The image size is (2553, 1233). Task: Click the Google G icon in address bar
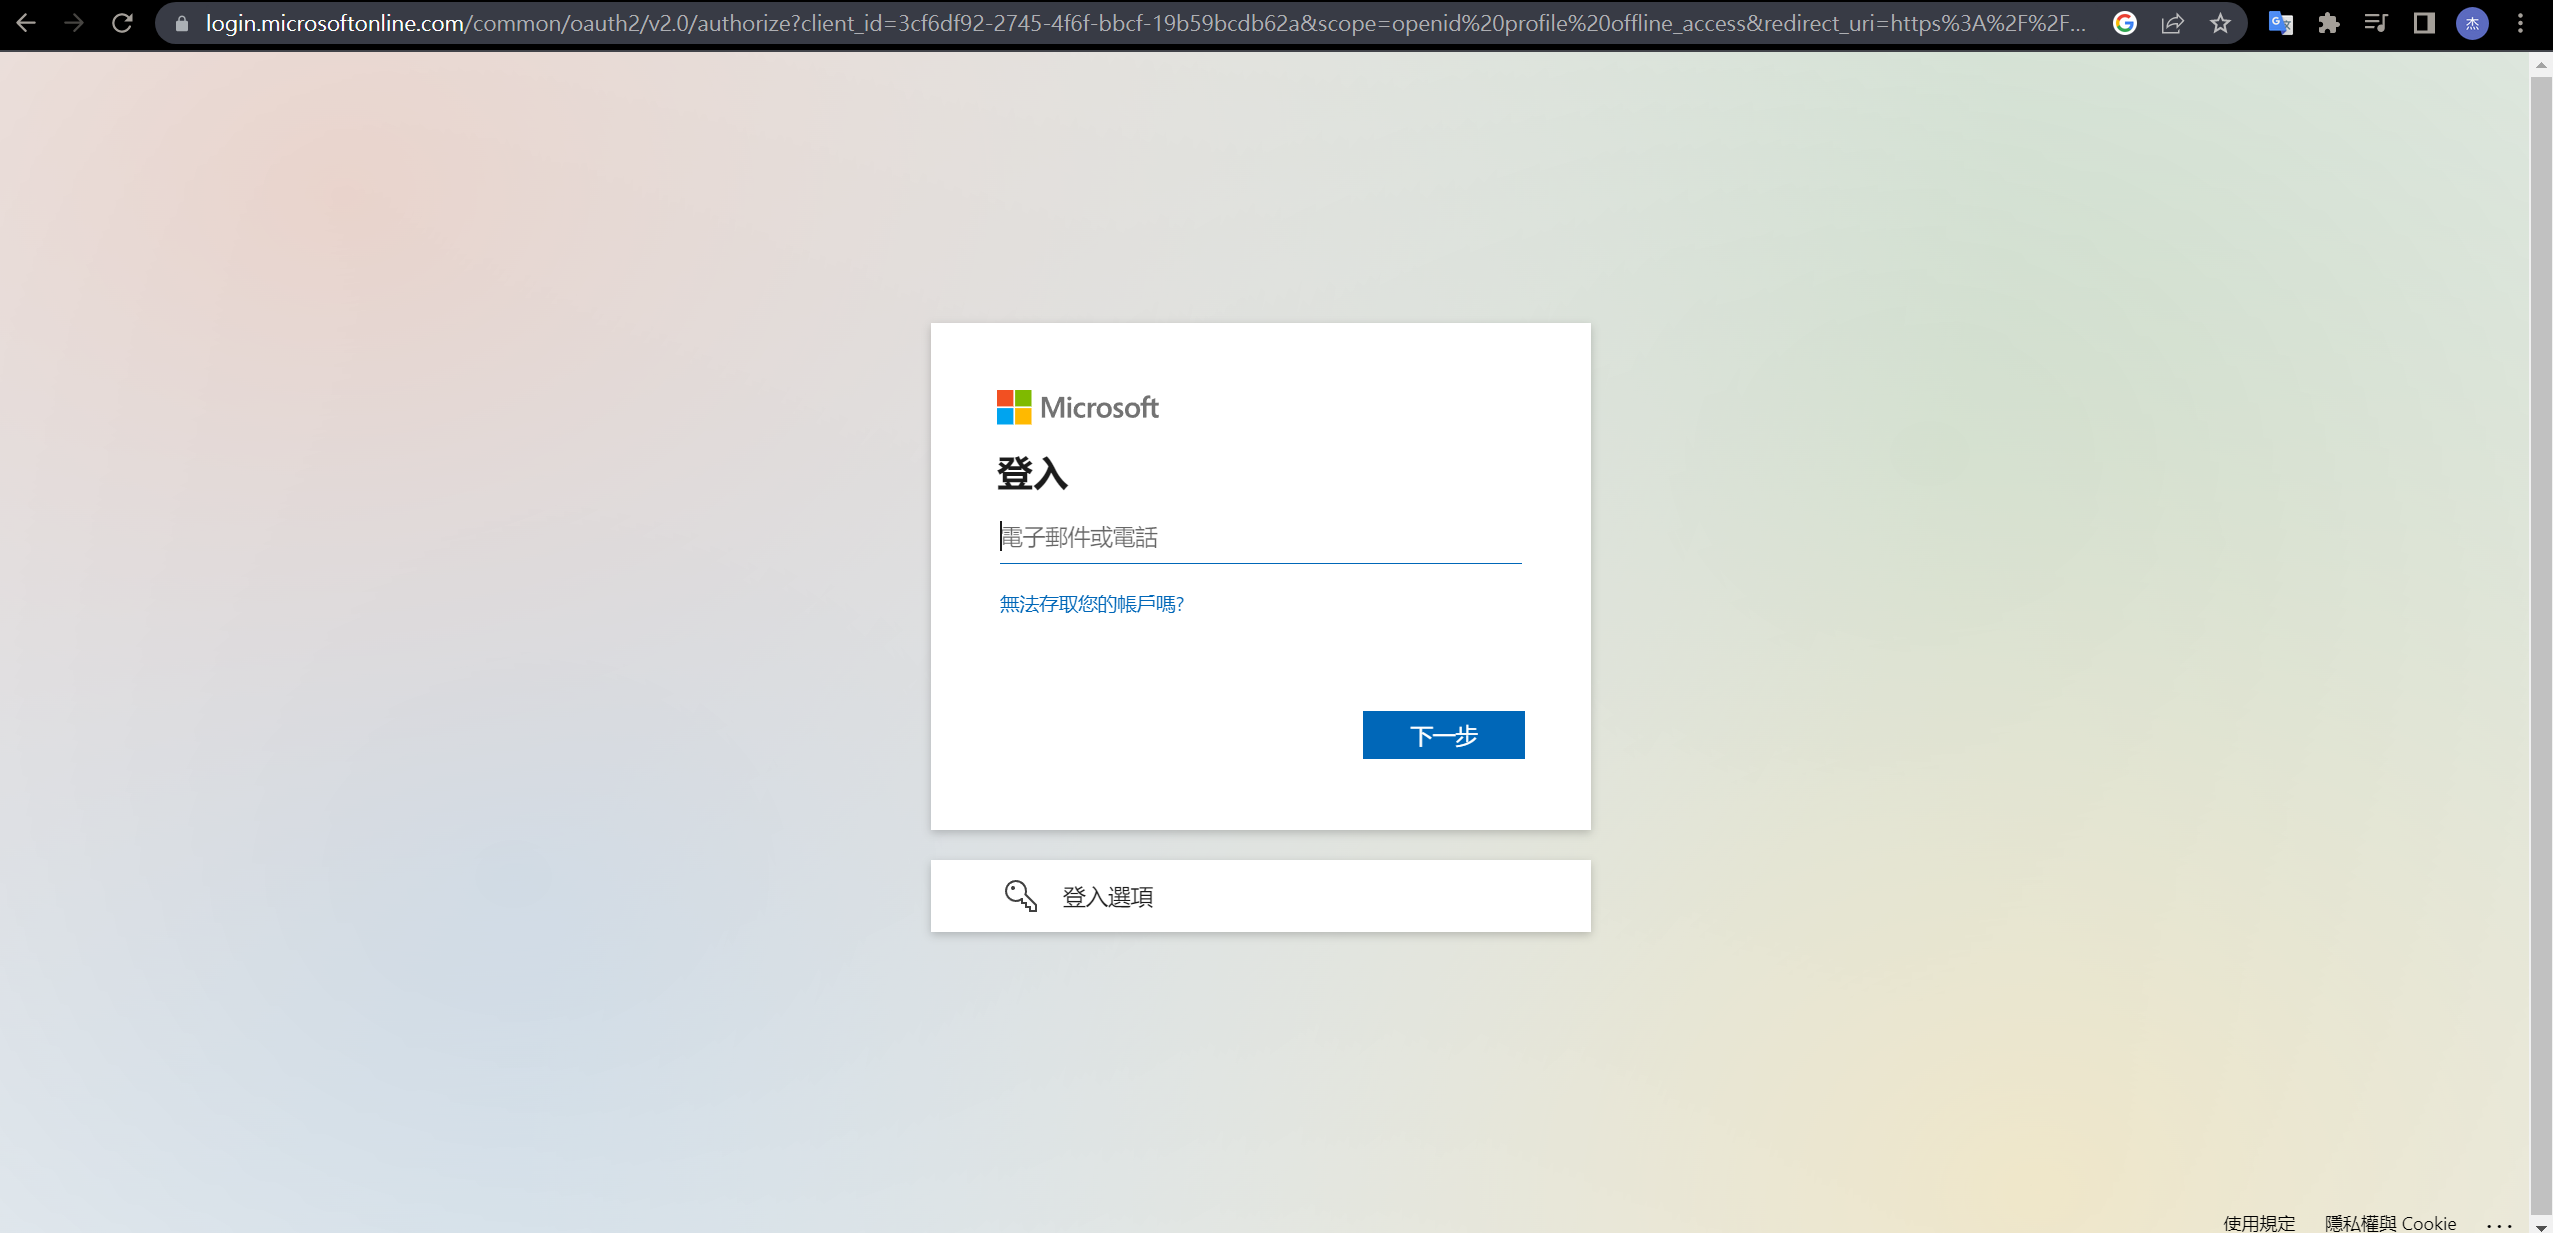(2126, 22)
